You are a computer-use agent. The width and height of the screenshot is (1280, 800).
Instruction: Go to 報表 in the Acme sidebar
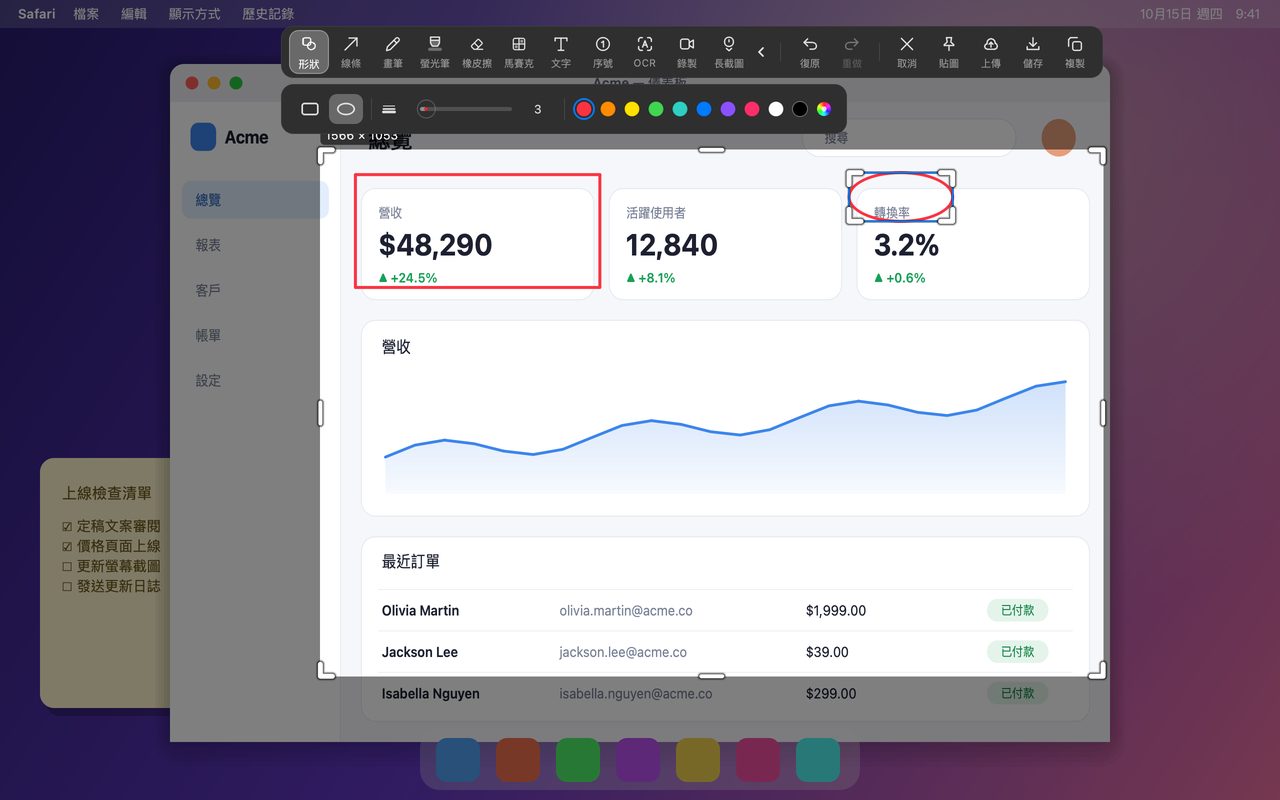(x=255, y=245)
